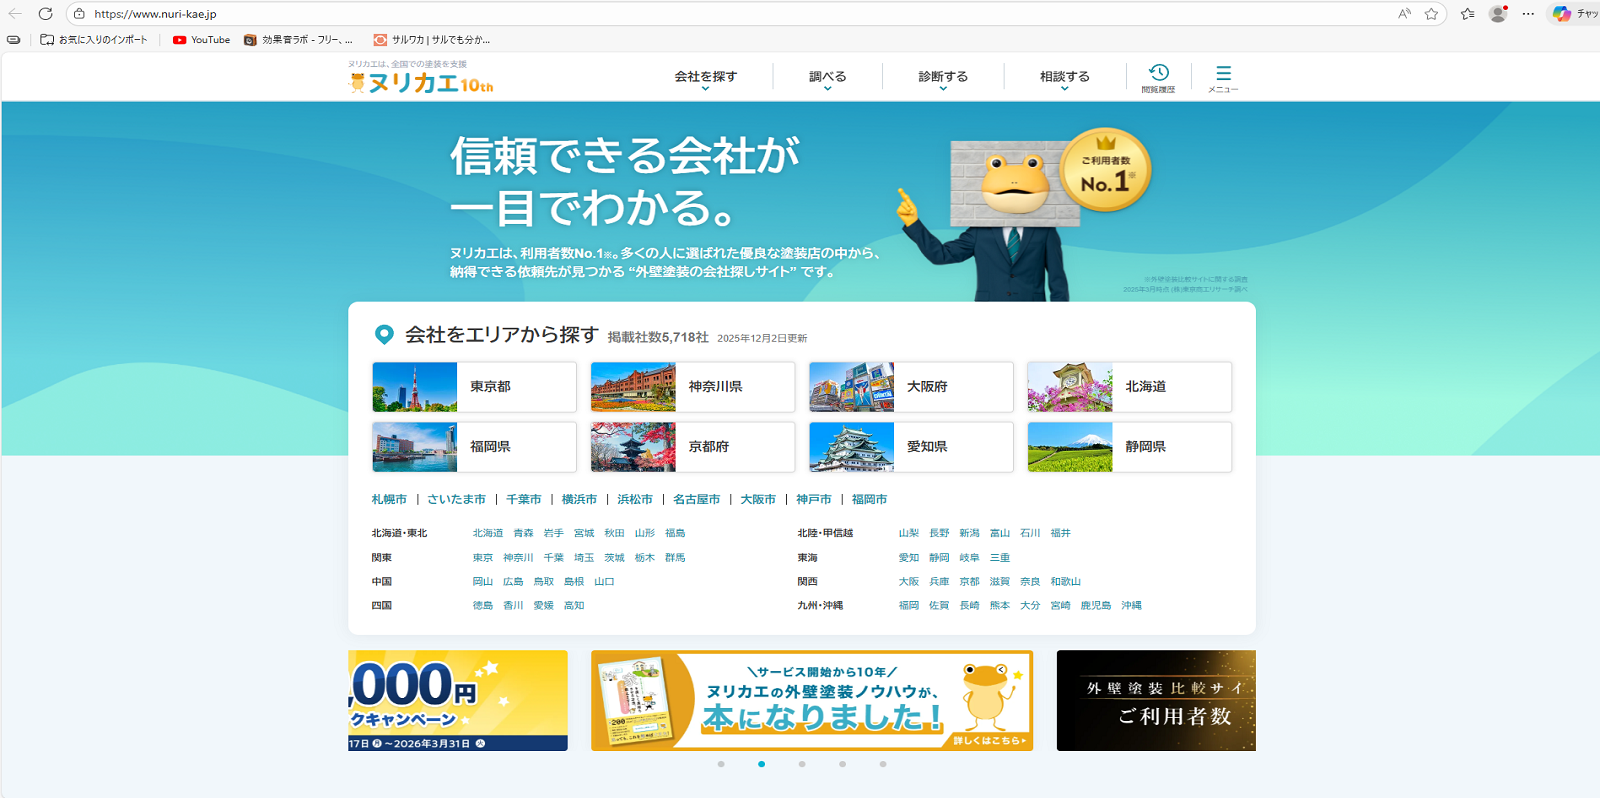Open the hamburger メニュー icon
1600x798 pixels.
[x=1222, y=77]
